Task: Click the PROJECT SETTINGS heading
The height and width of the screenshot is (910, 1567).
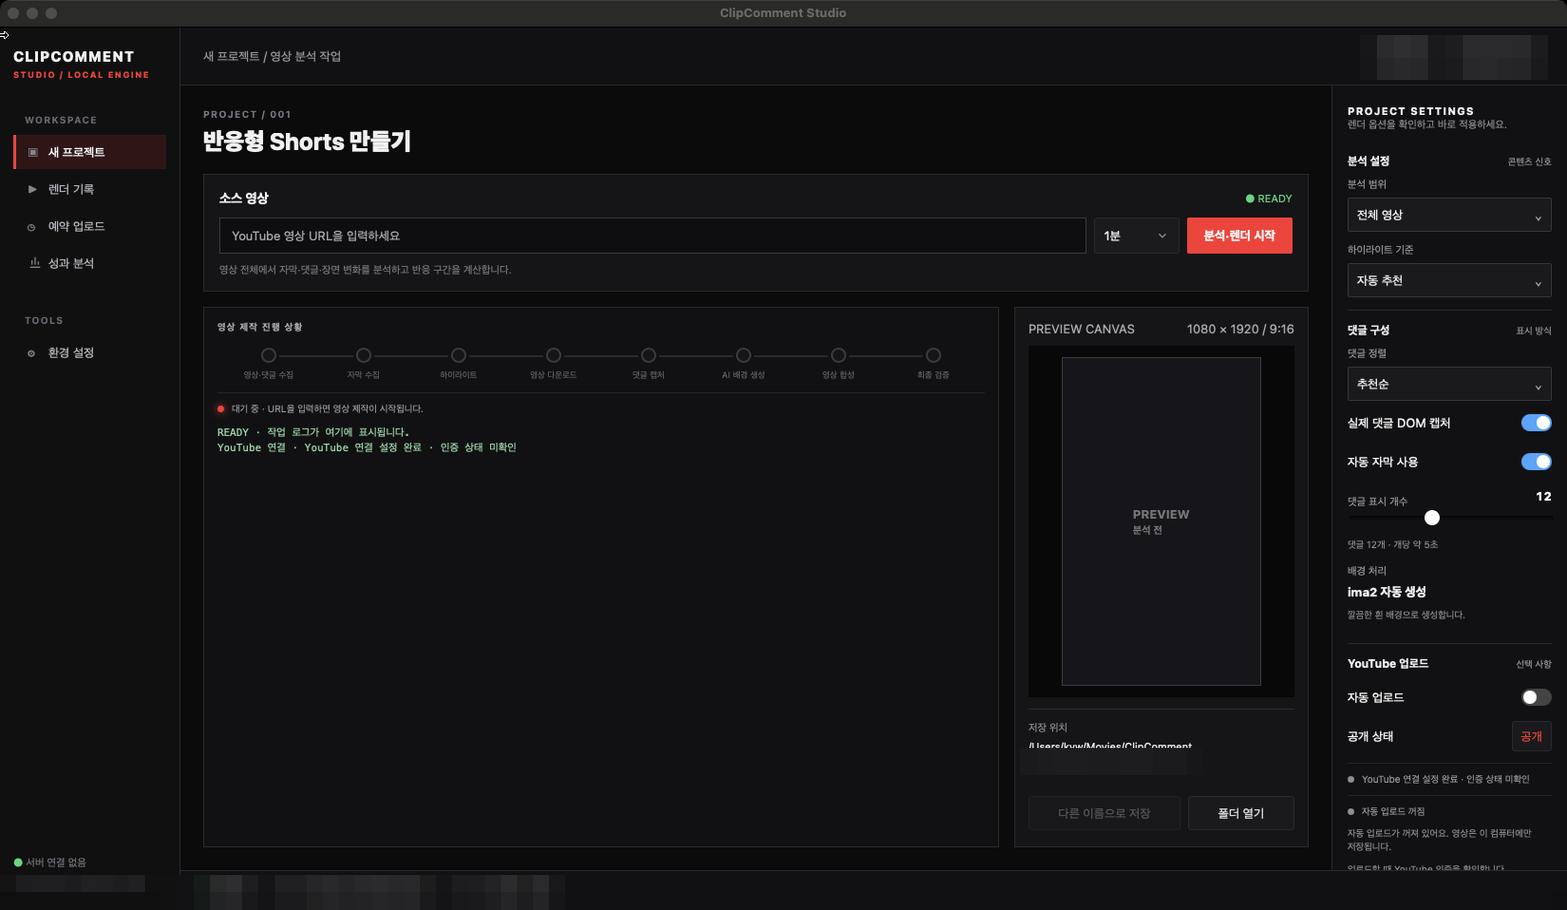Action: pyautogui.click(x=1410, y=111)
